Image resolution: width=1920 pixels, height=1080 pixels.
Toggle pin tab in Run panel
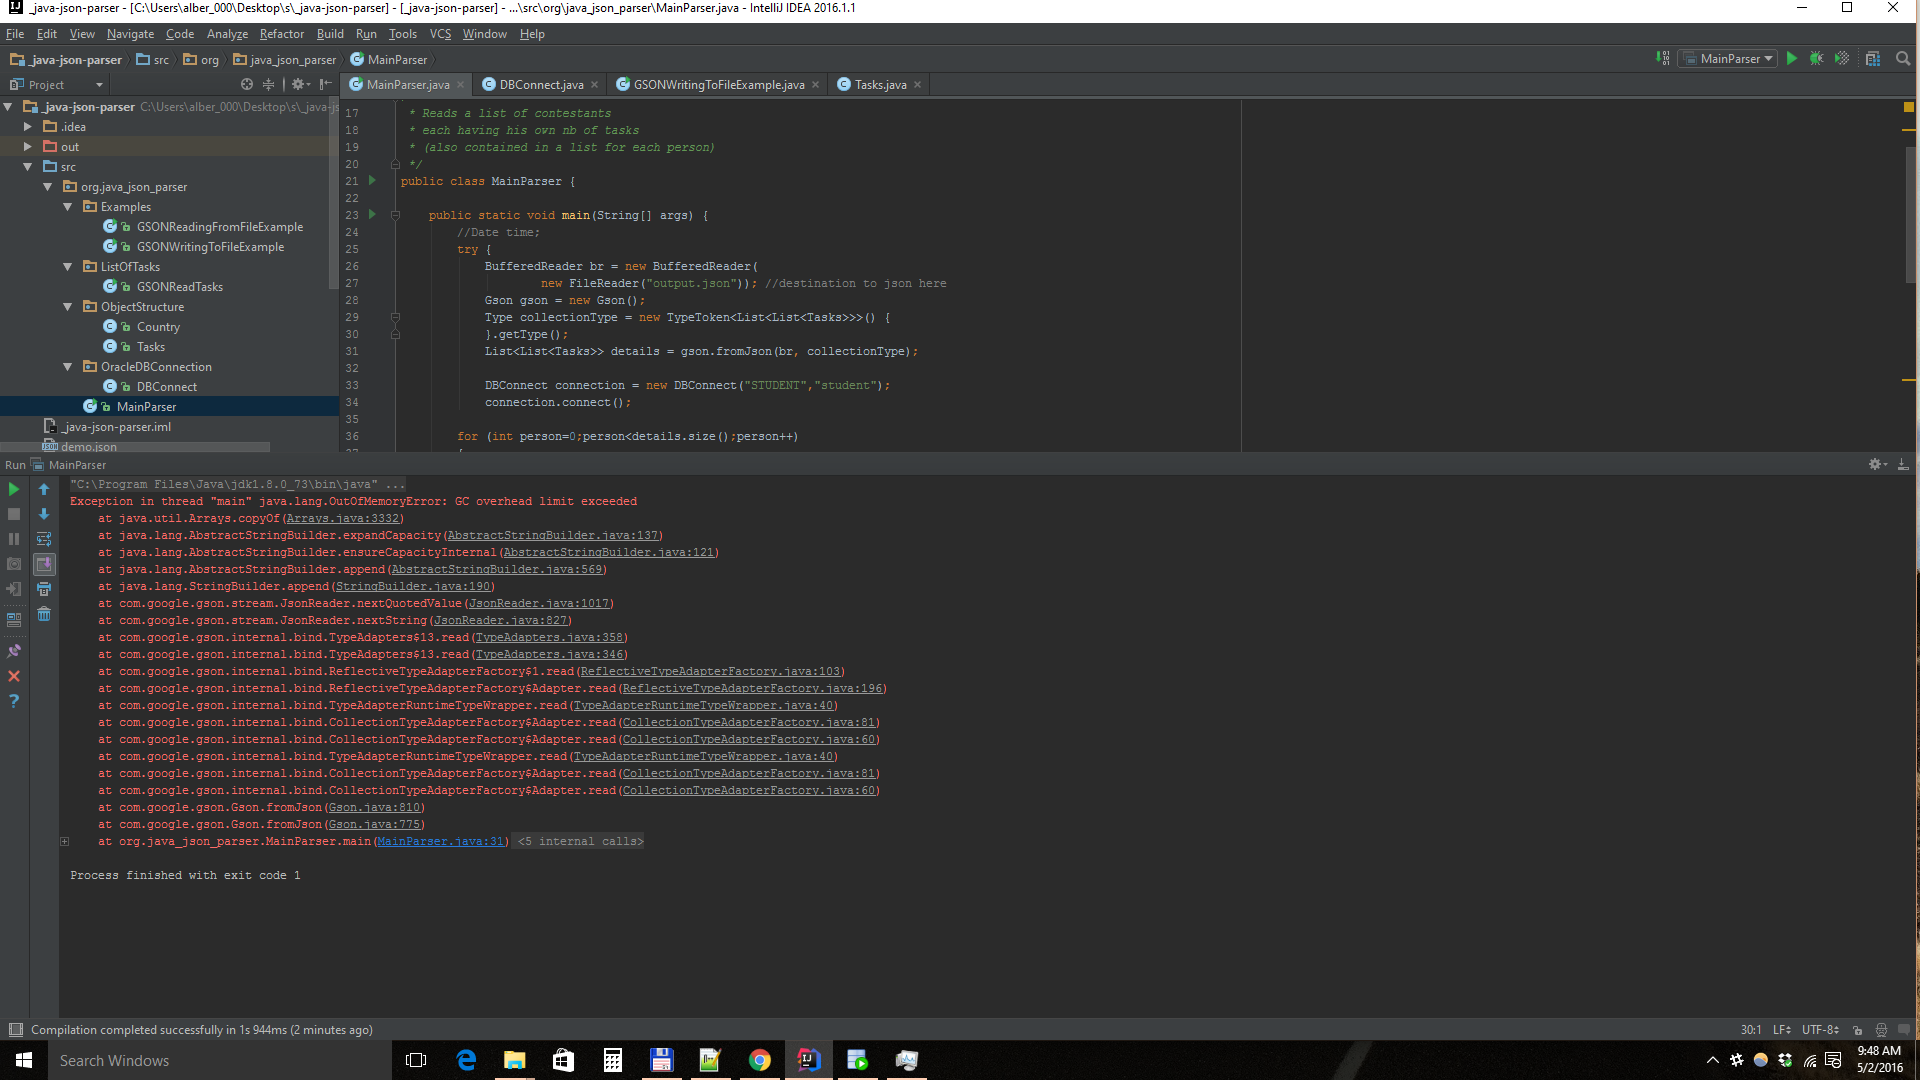[x=14, y=651]
